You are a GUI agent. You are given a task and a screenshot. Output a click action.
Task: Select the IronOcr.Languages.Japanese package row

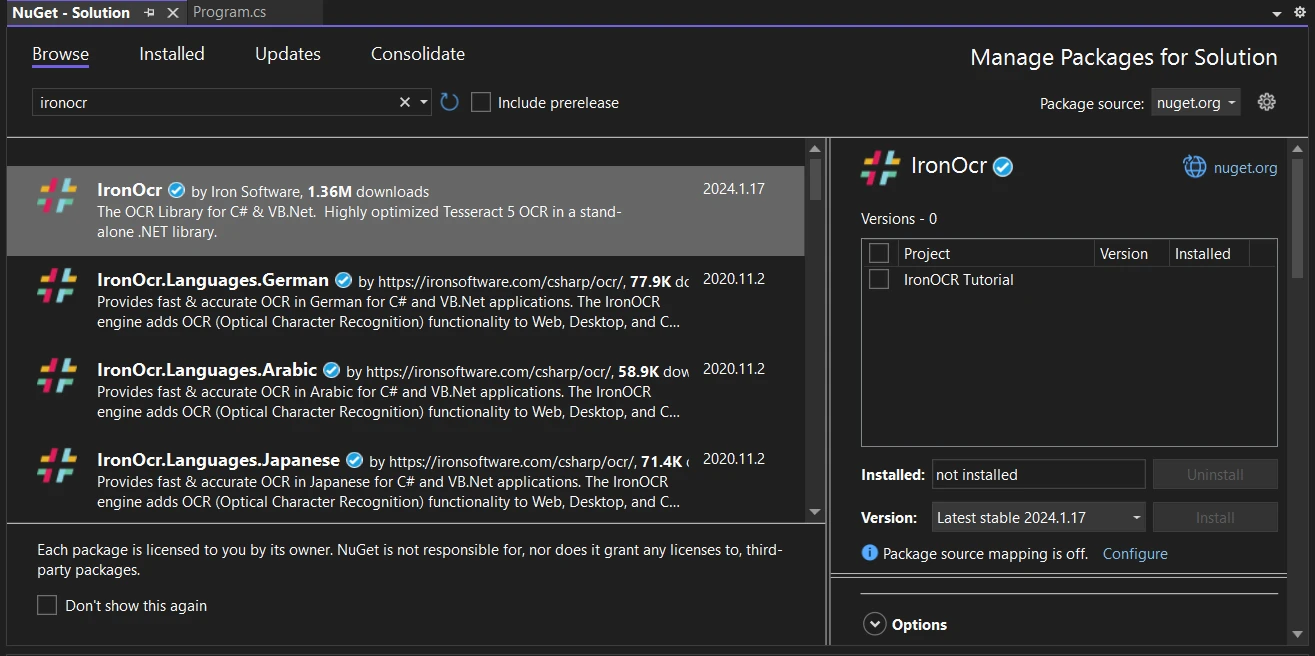400,479
